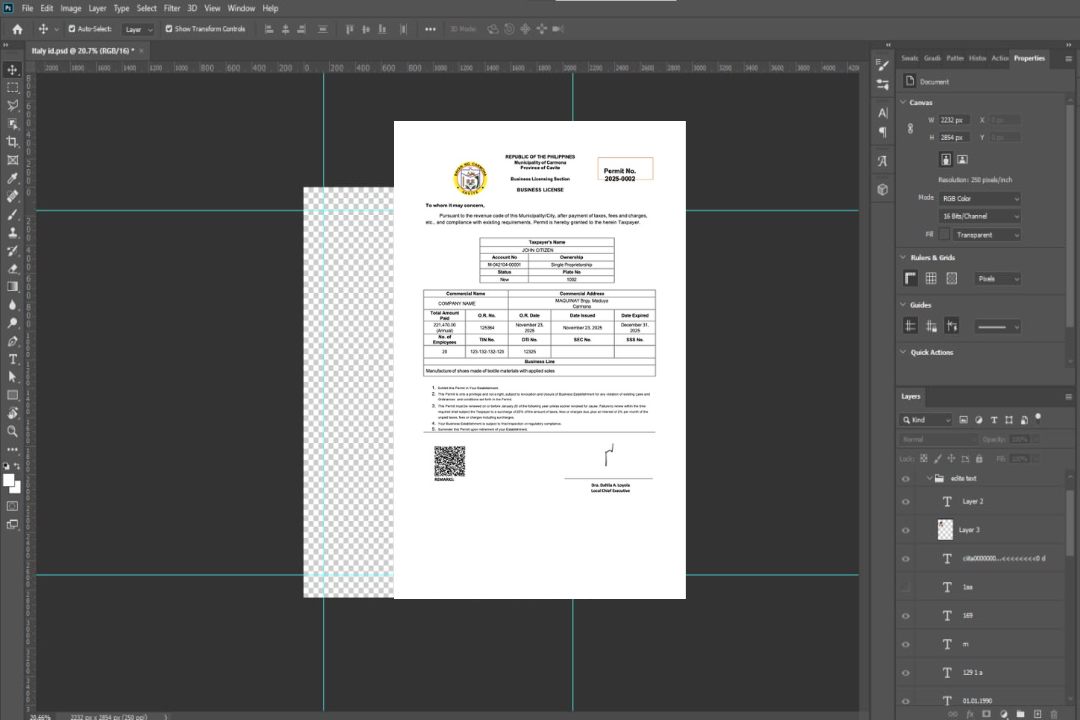Screen dimensions: 1080x720
Task: Select the Path Selection tool
Action: (12, 377)
